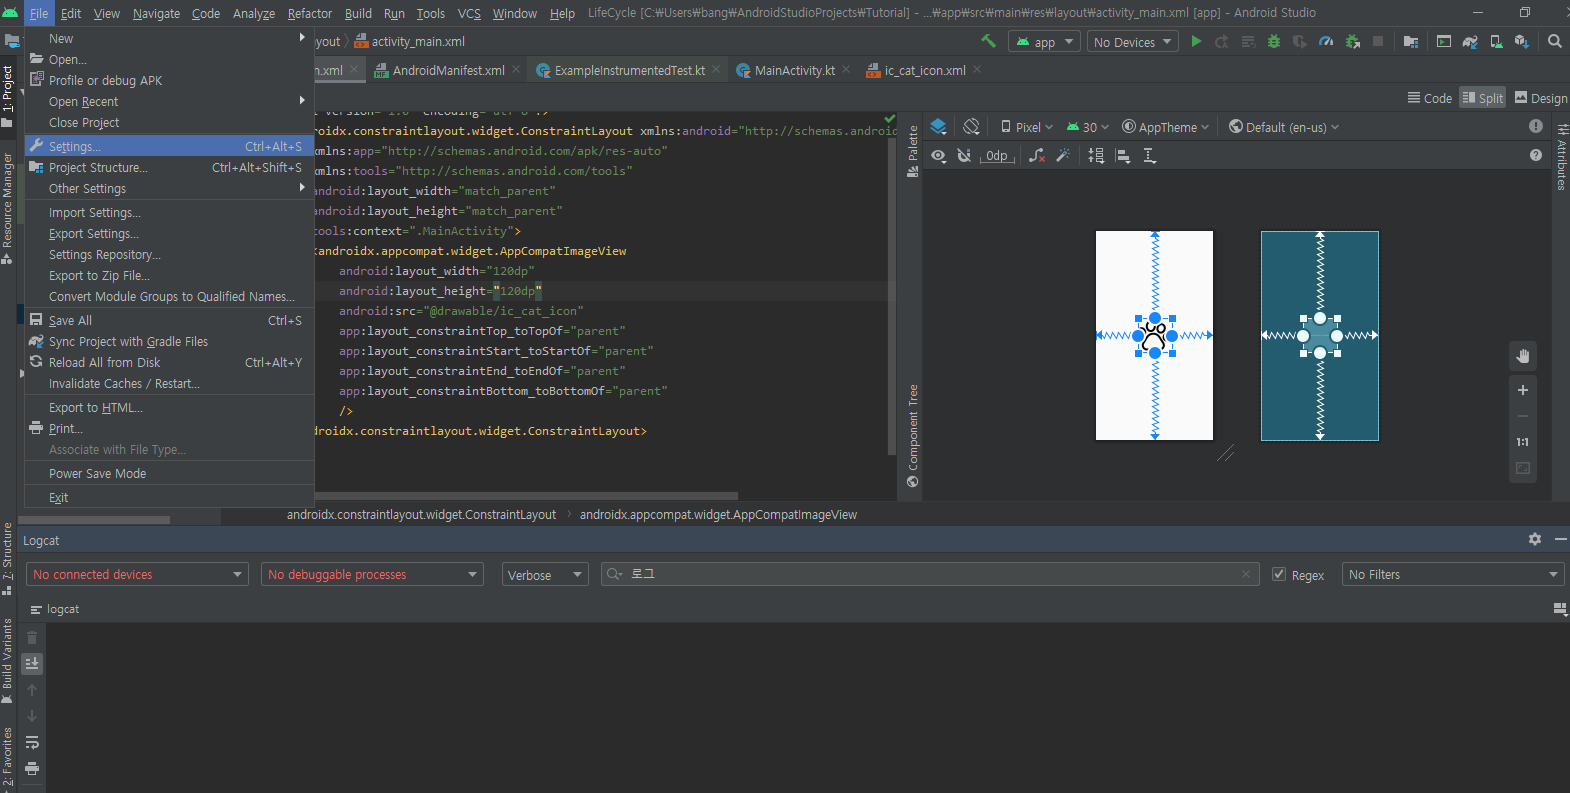Run the app with the green play icon

click(1196, 41)
